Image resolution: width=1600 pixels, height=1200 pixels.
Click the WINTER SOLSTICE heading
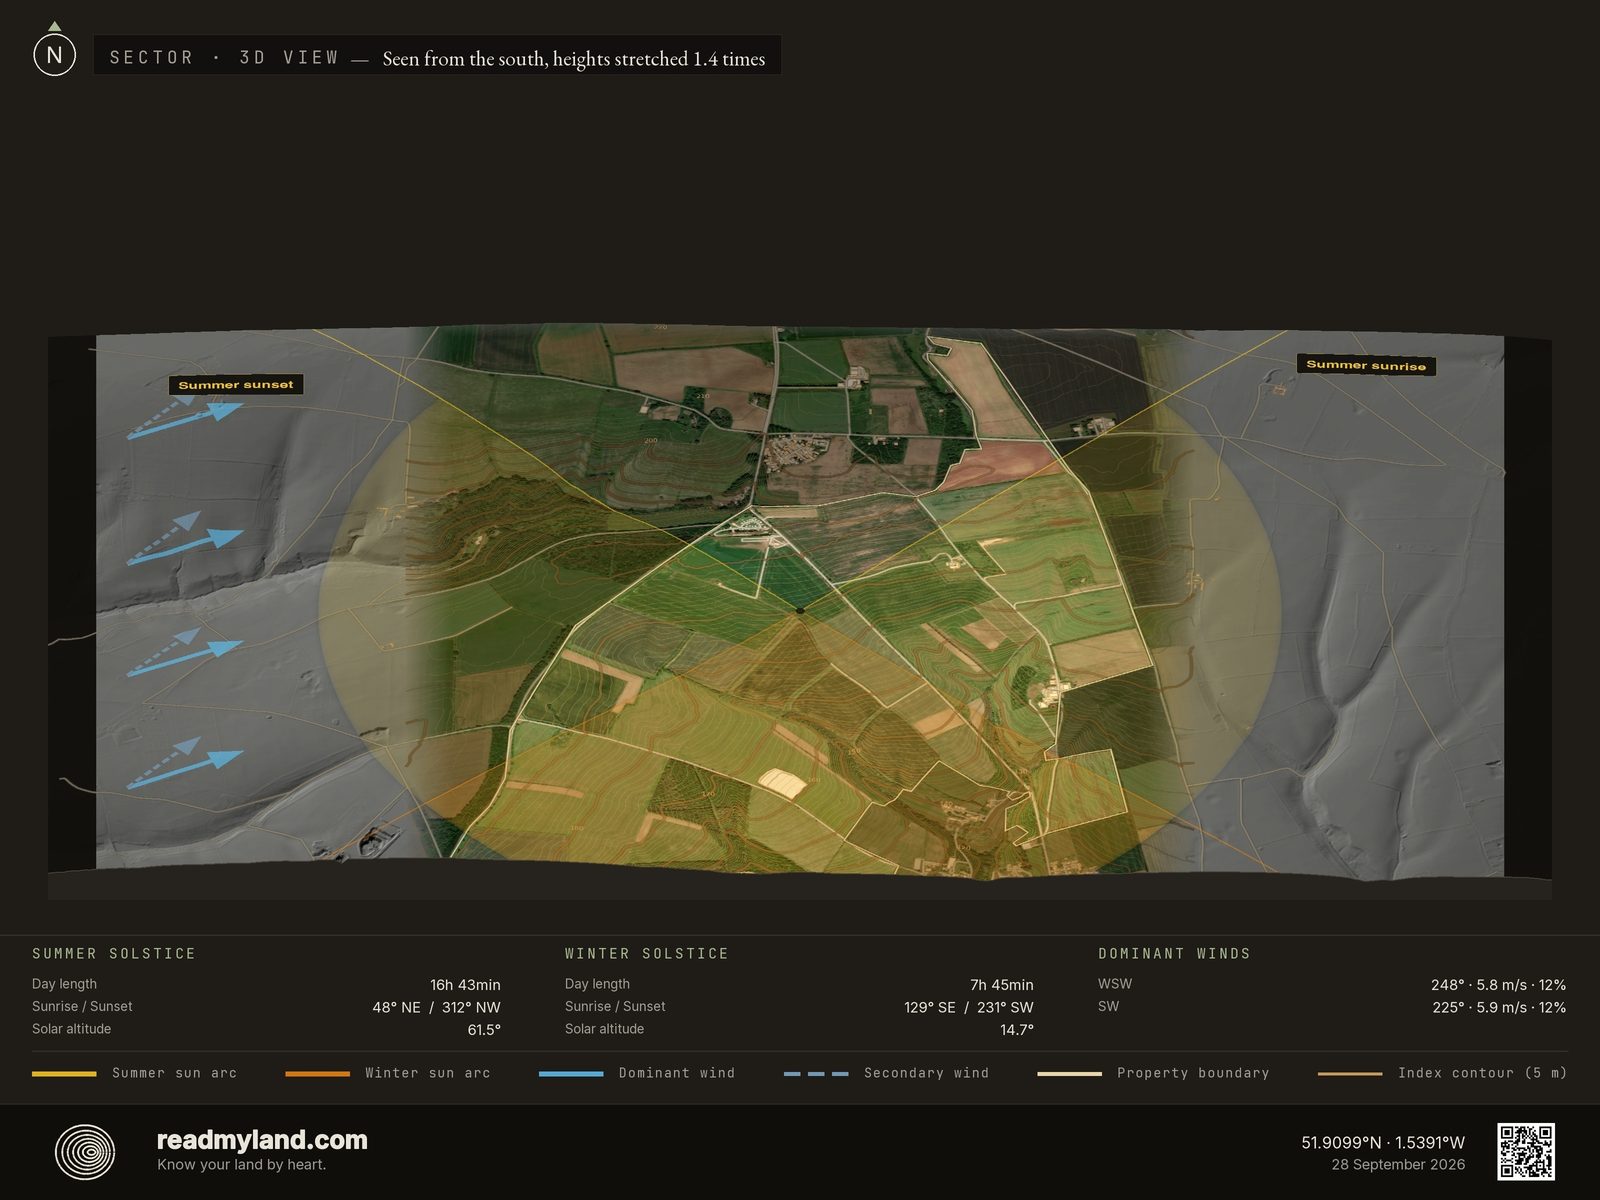coord(647,954)
